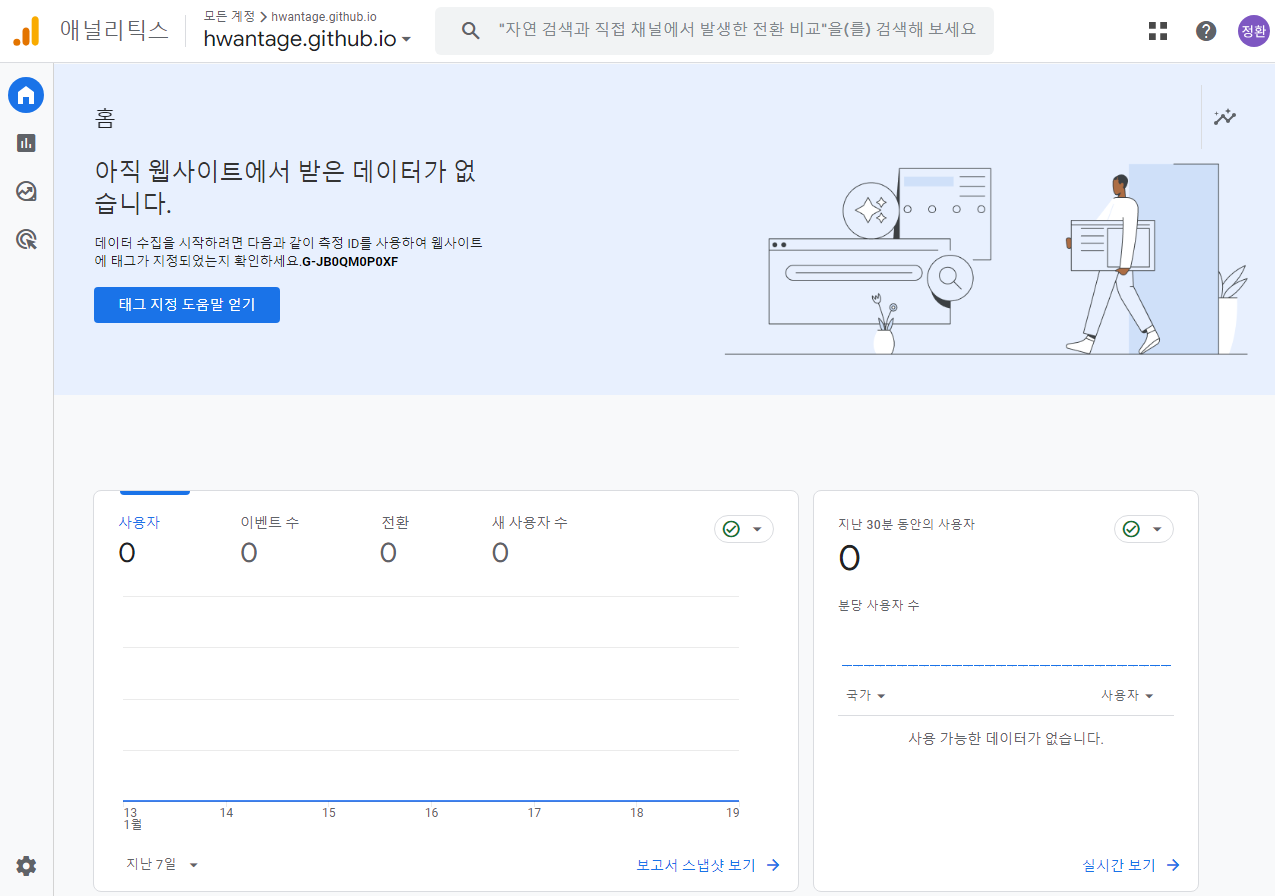Click the 태그 지정 도움말 얻기 button
This screenshot has width=1275, height=896.
(x=187, y=305)
